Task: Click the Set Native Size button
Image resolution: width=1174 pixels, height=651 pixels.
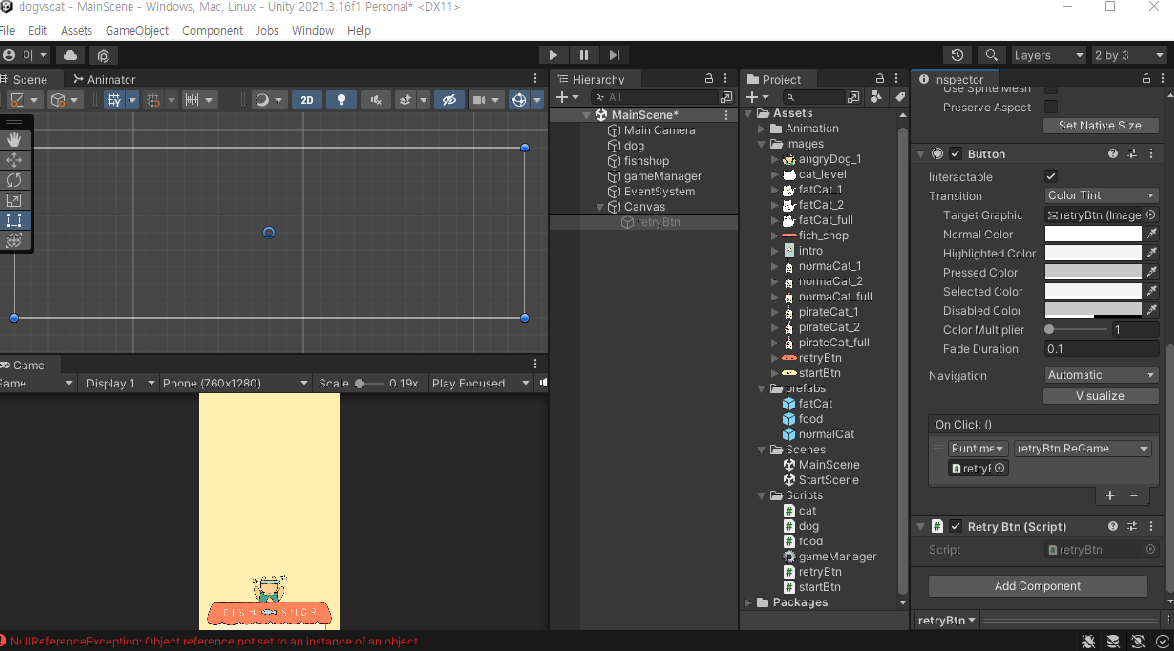Action: tap(1101, 125)
